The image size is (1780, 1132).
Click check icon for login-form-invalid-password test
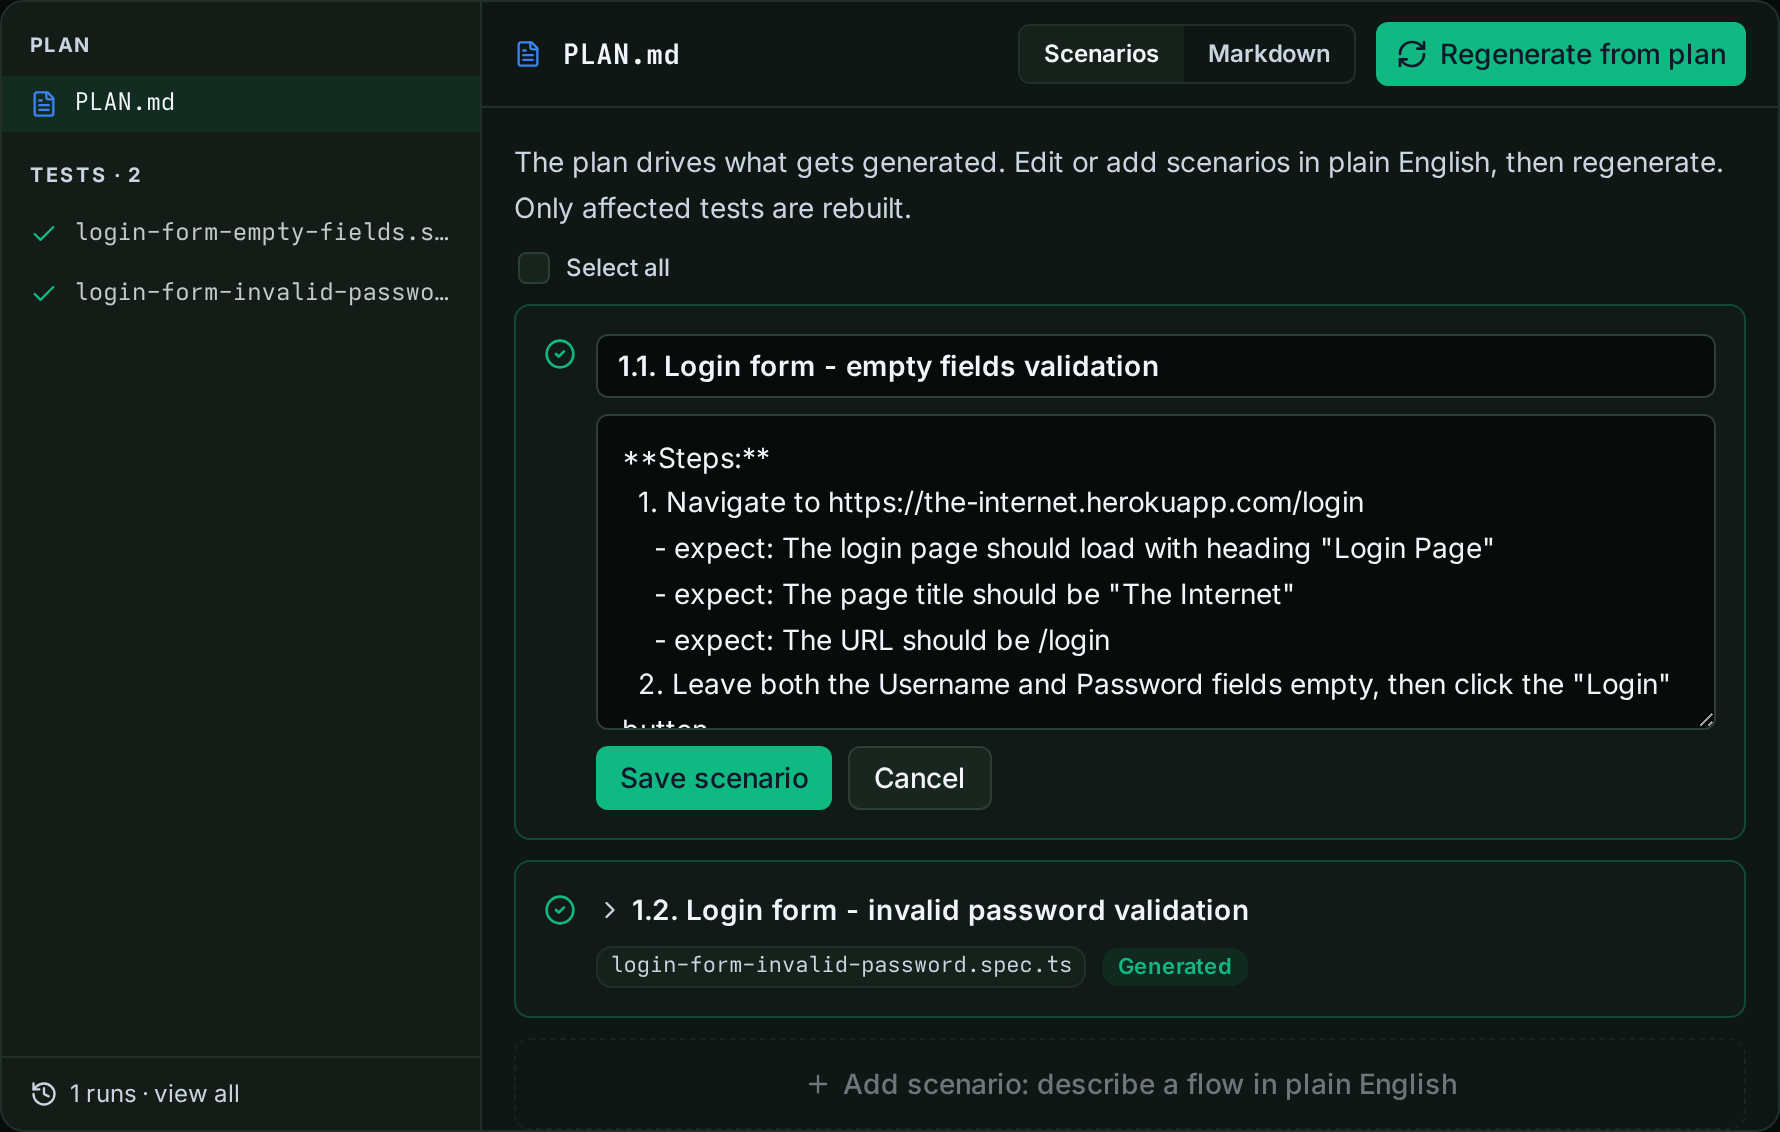(x=44, y=293)
